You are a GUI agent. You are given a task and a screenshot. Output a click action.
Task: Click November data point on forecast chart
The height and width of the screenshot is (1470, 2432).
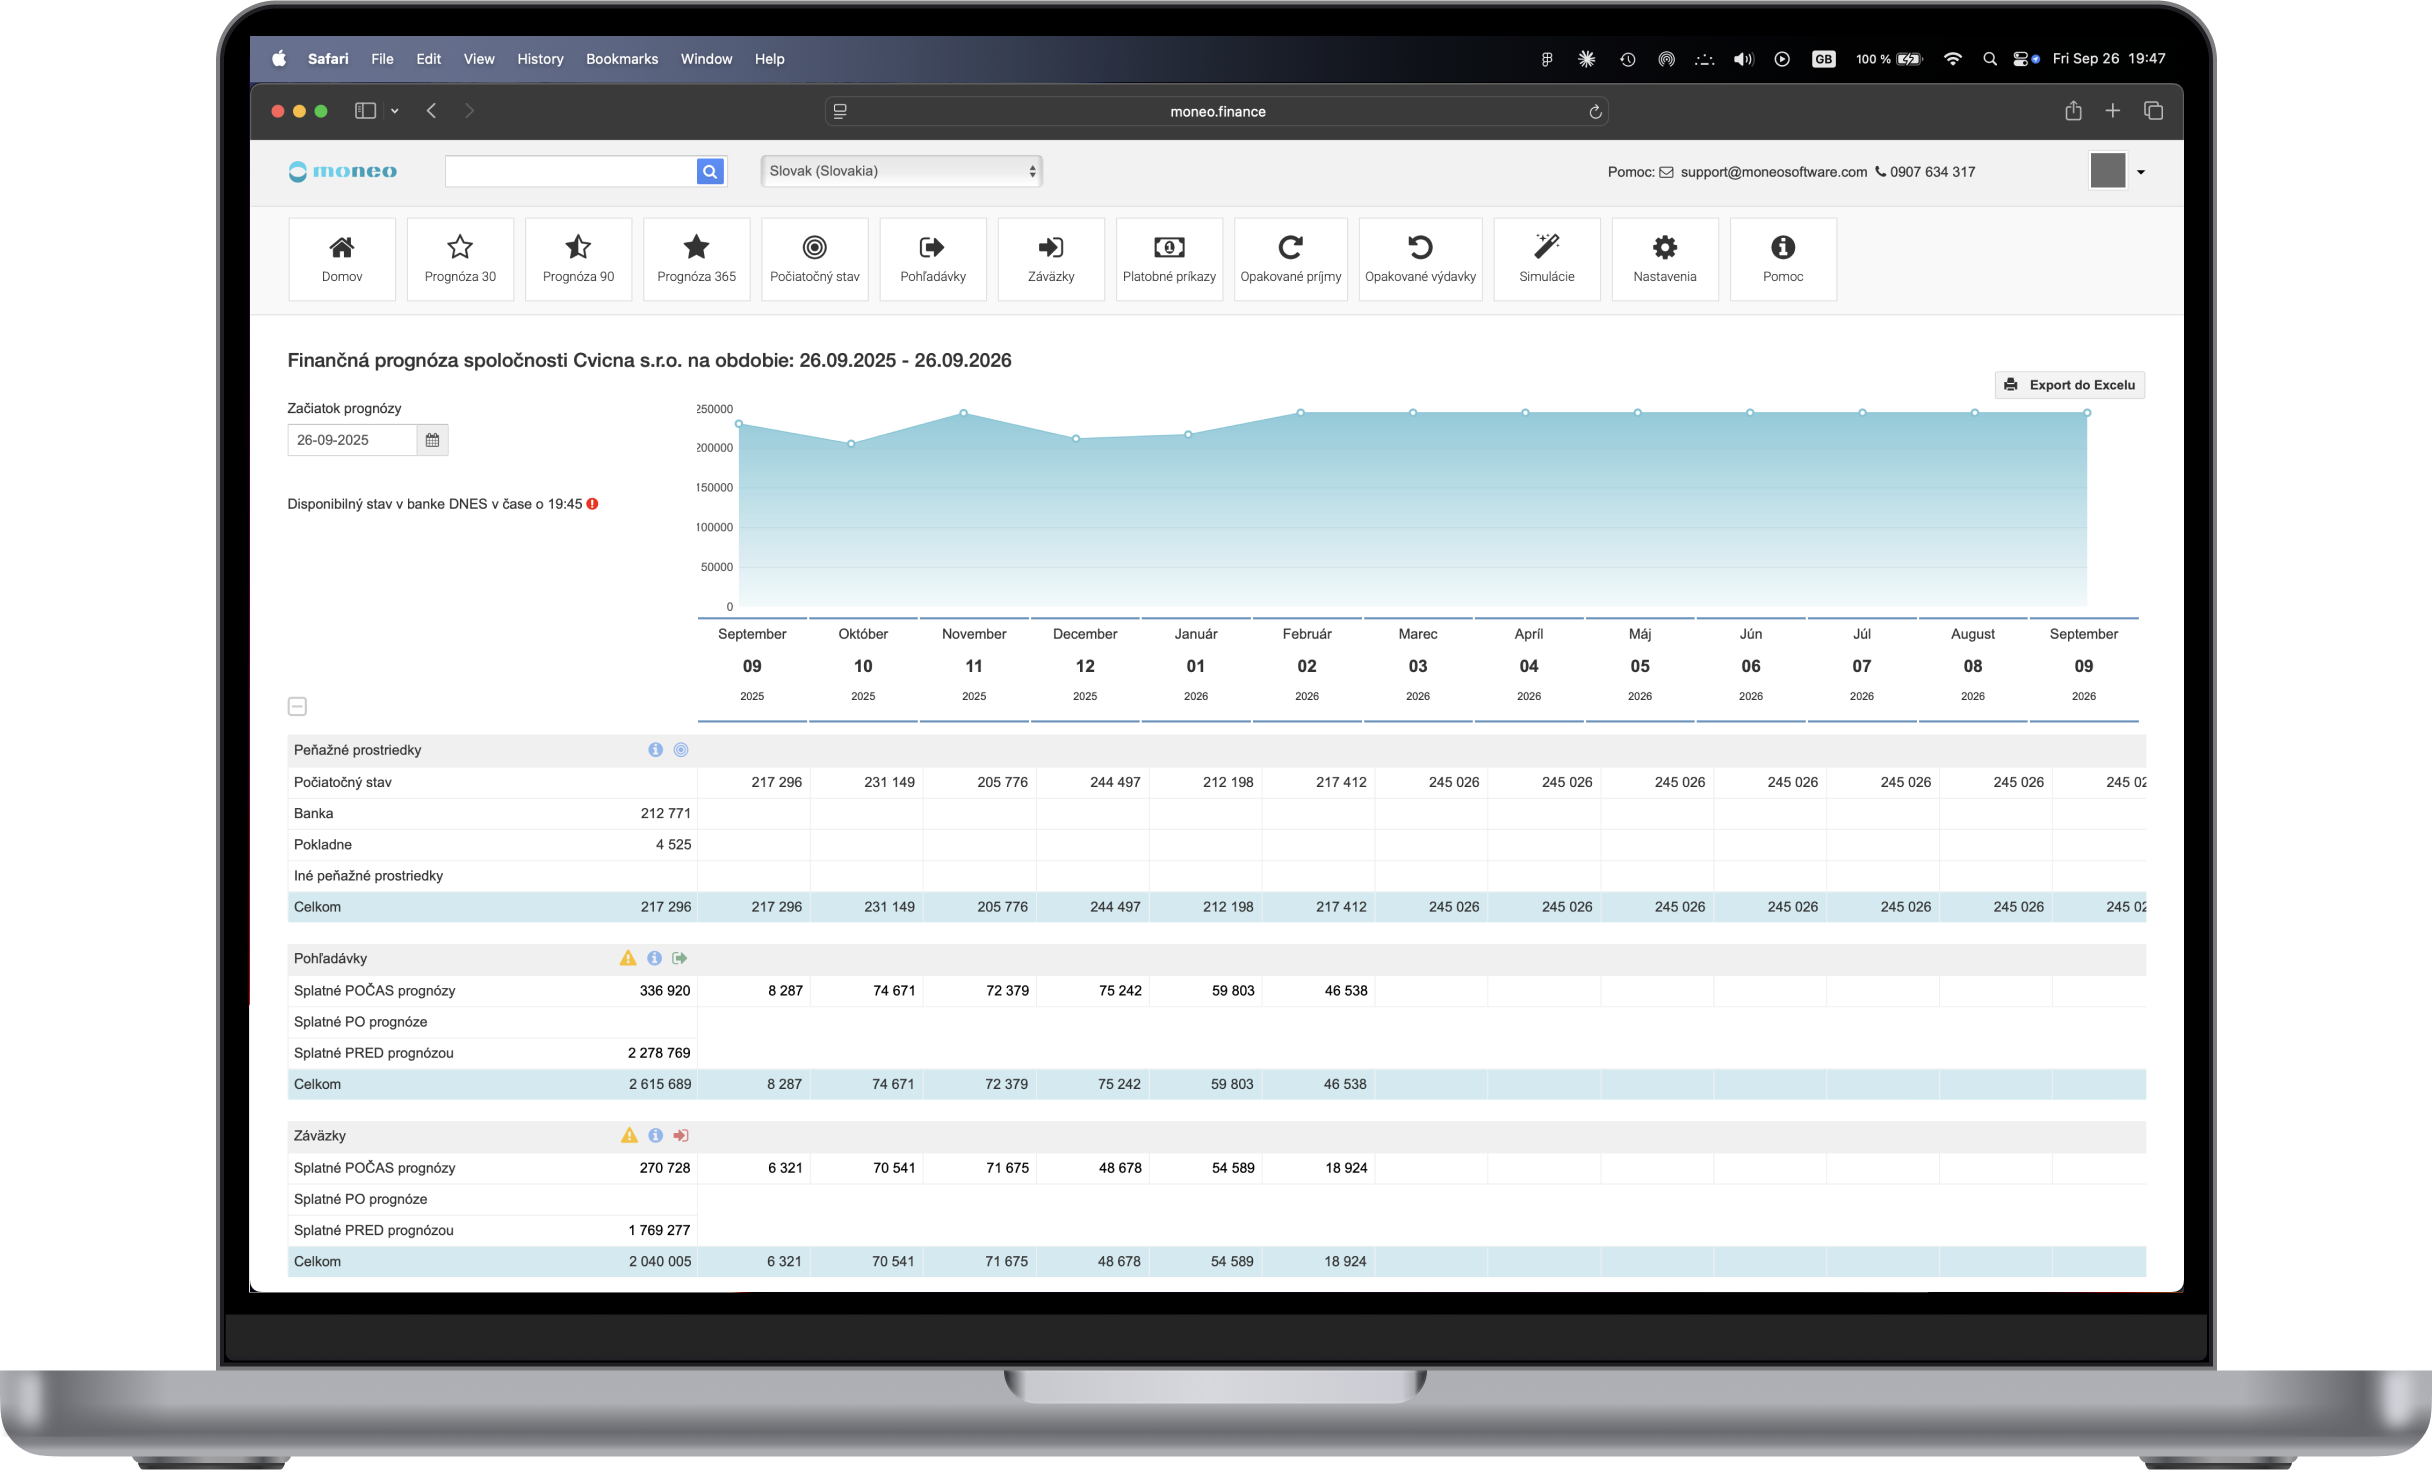[x=963, y=413]
